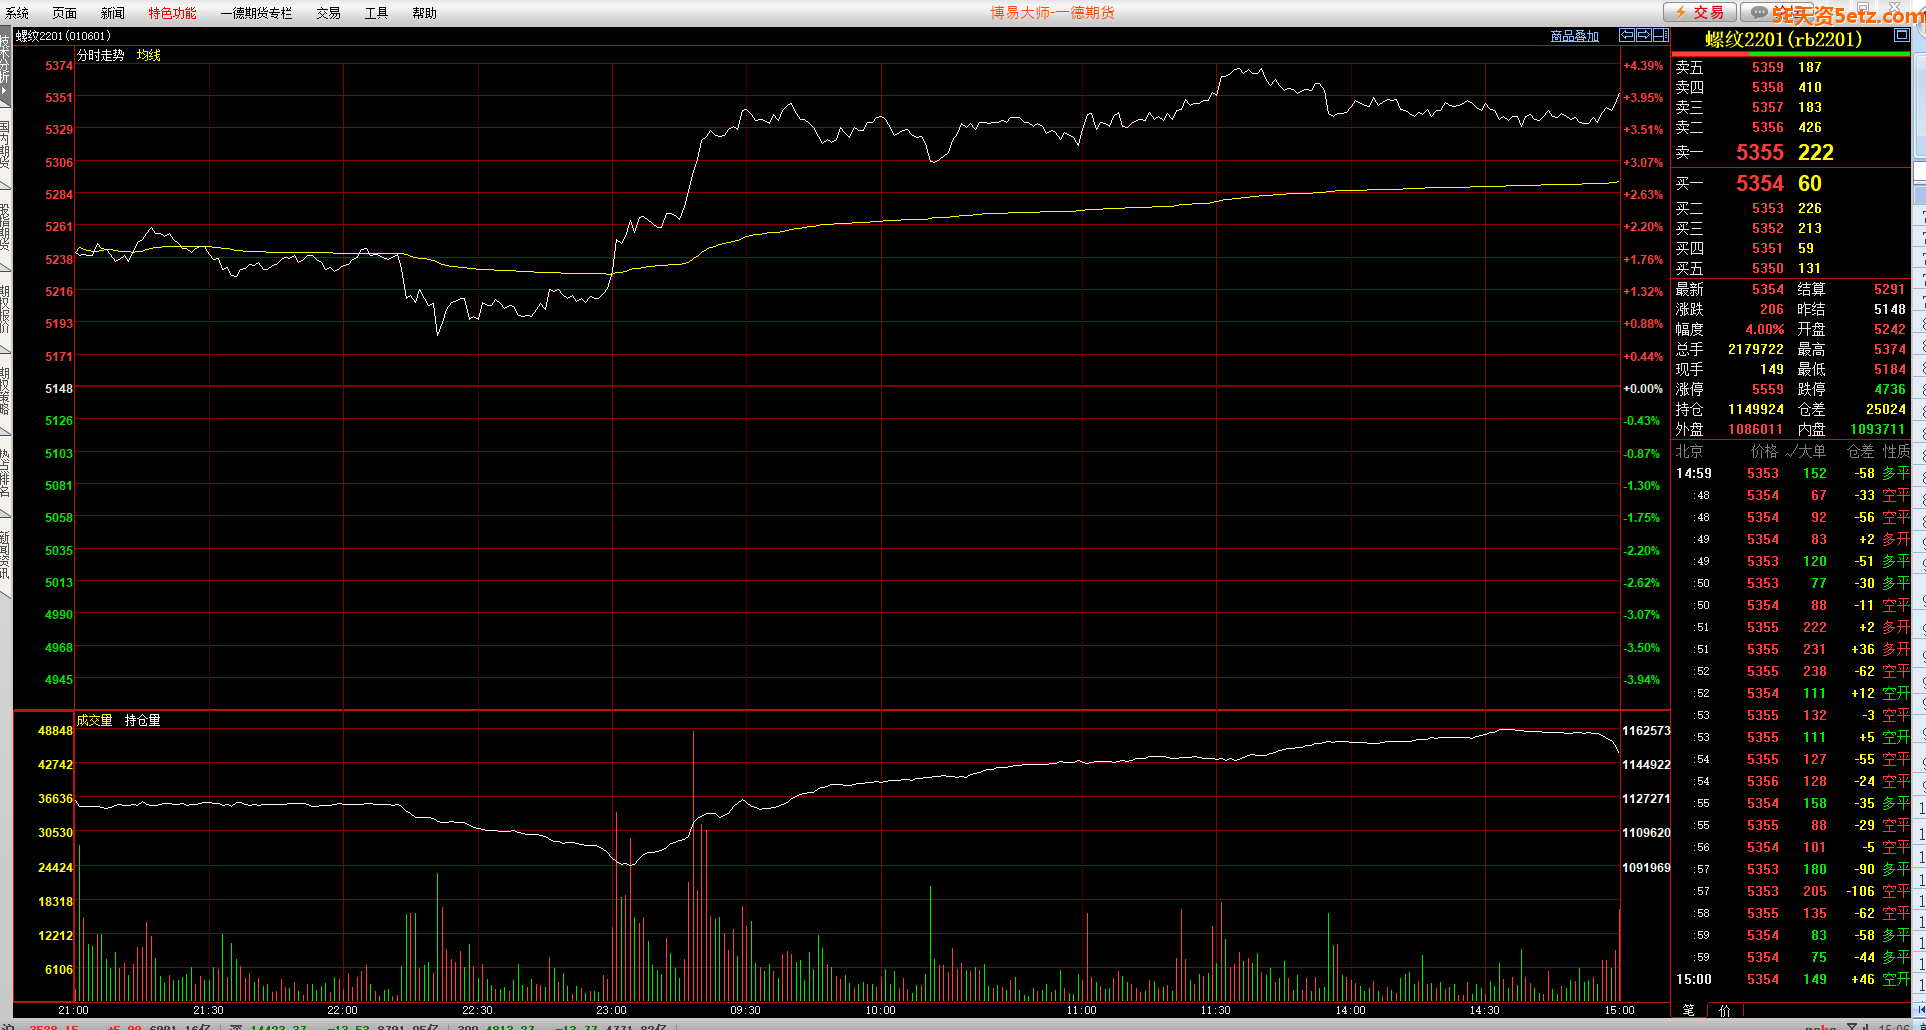
Task: Select the 笔 tab under tick list
Action: (x=1688, y=1010)
